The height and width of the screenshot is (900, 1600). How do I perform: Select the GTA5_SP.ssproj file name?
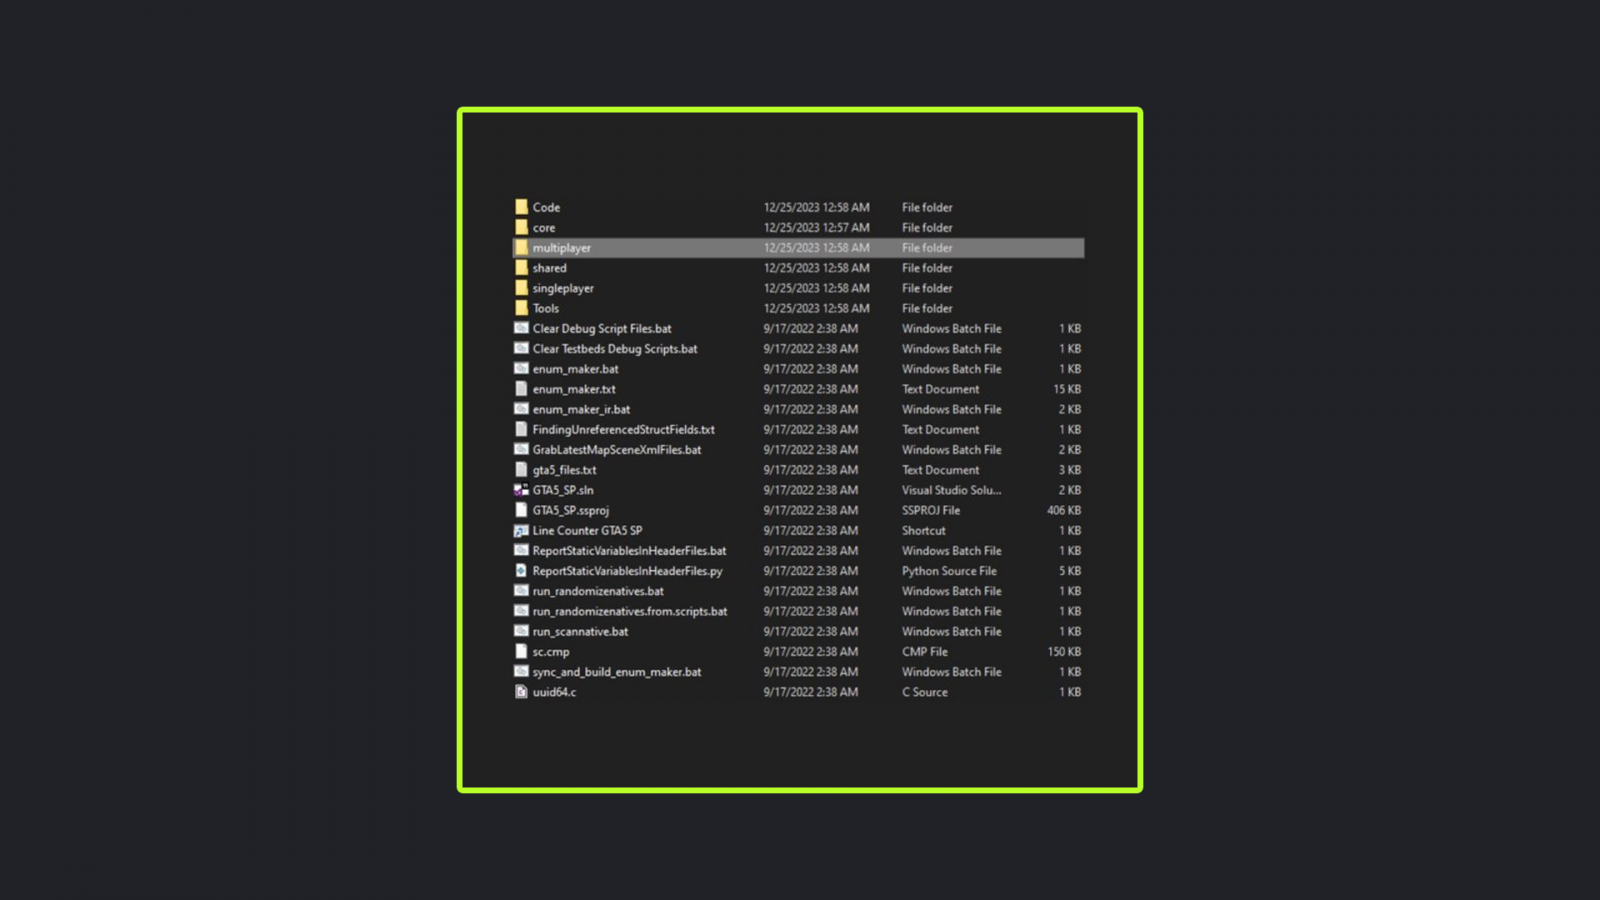click(570, 510)
